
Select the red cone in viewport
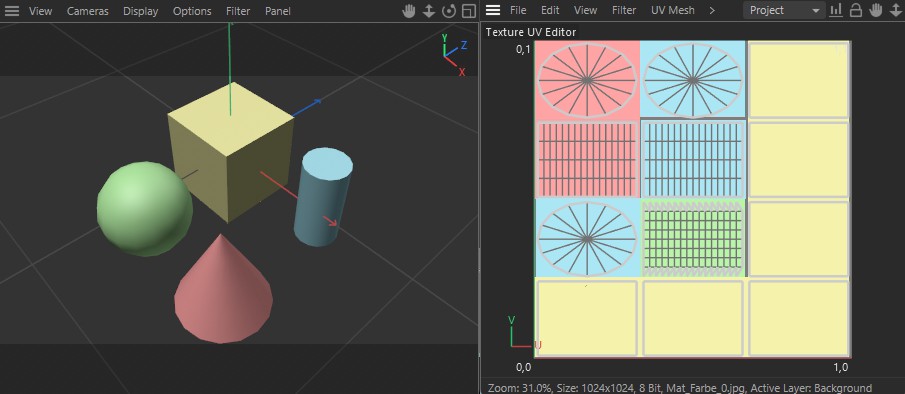click(x=223, y=288)
